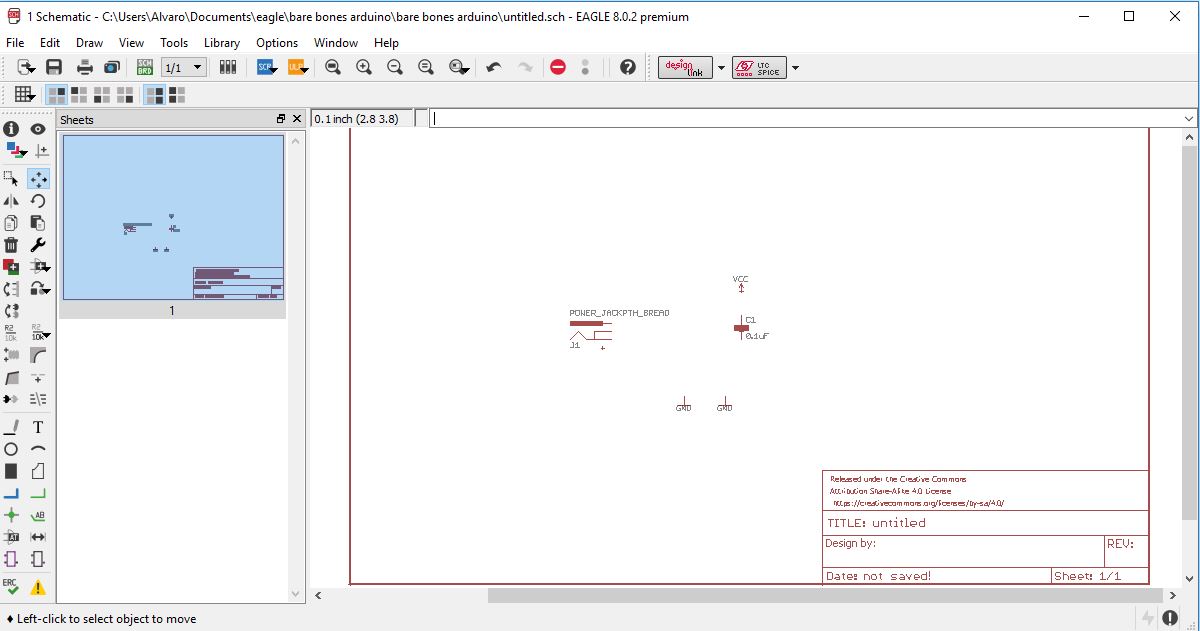Open the Tools menu
Screen dimensions: 1200x631
coord(174,43)
